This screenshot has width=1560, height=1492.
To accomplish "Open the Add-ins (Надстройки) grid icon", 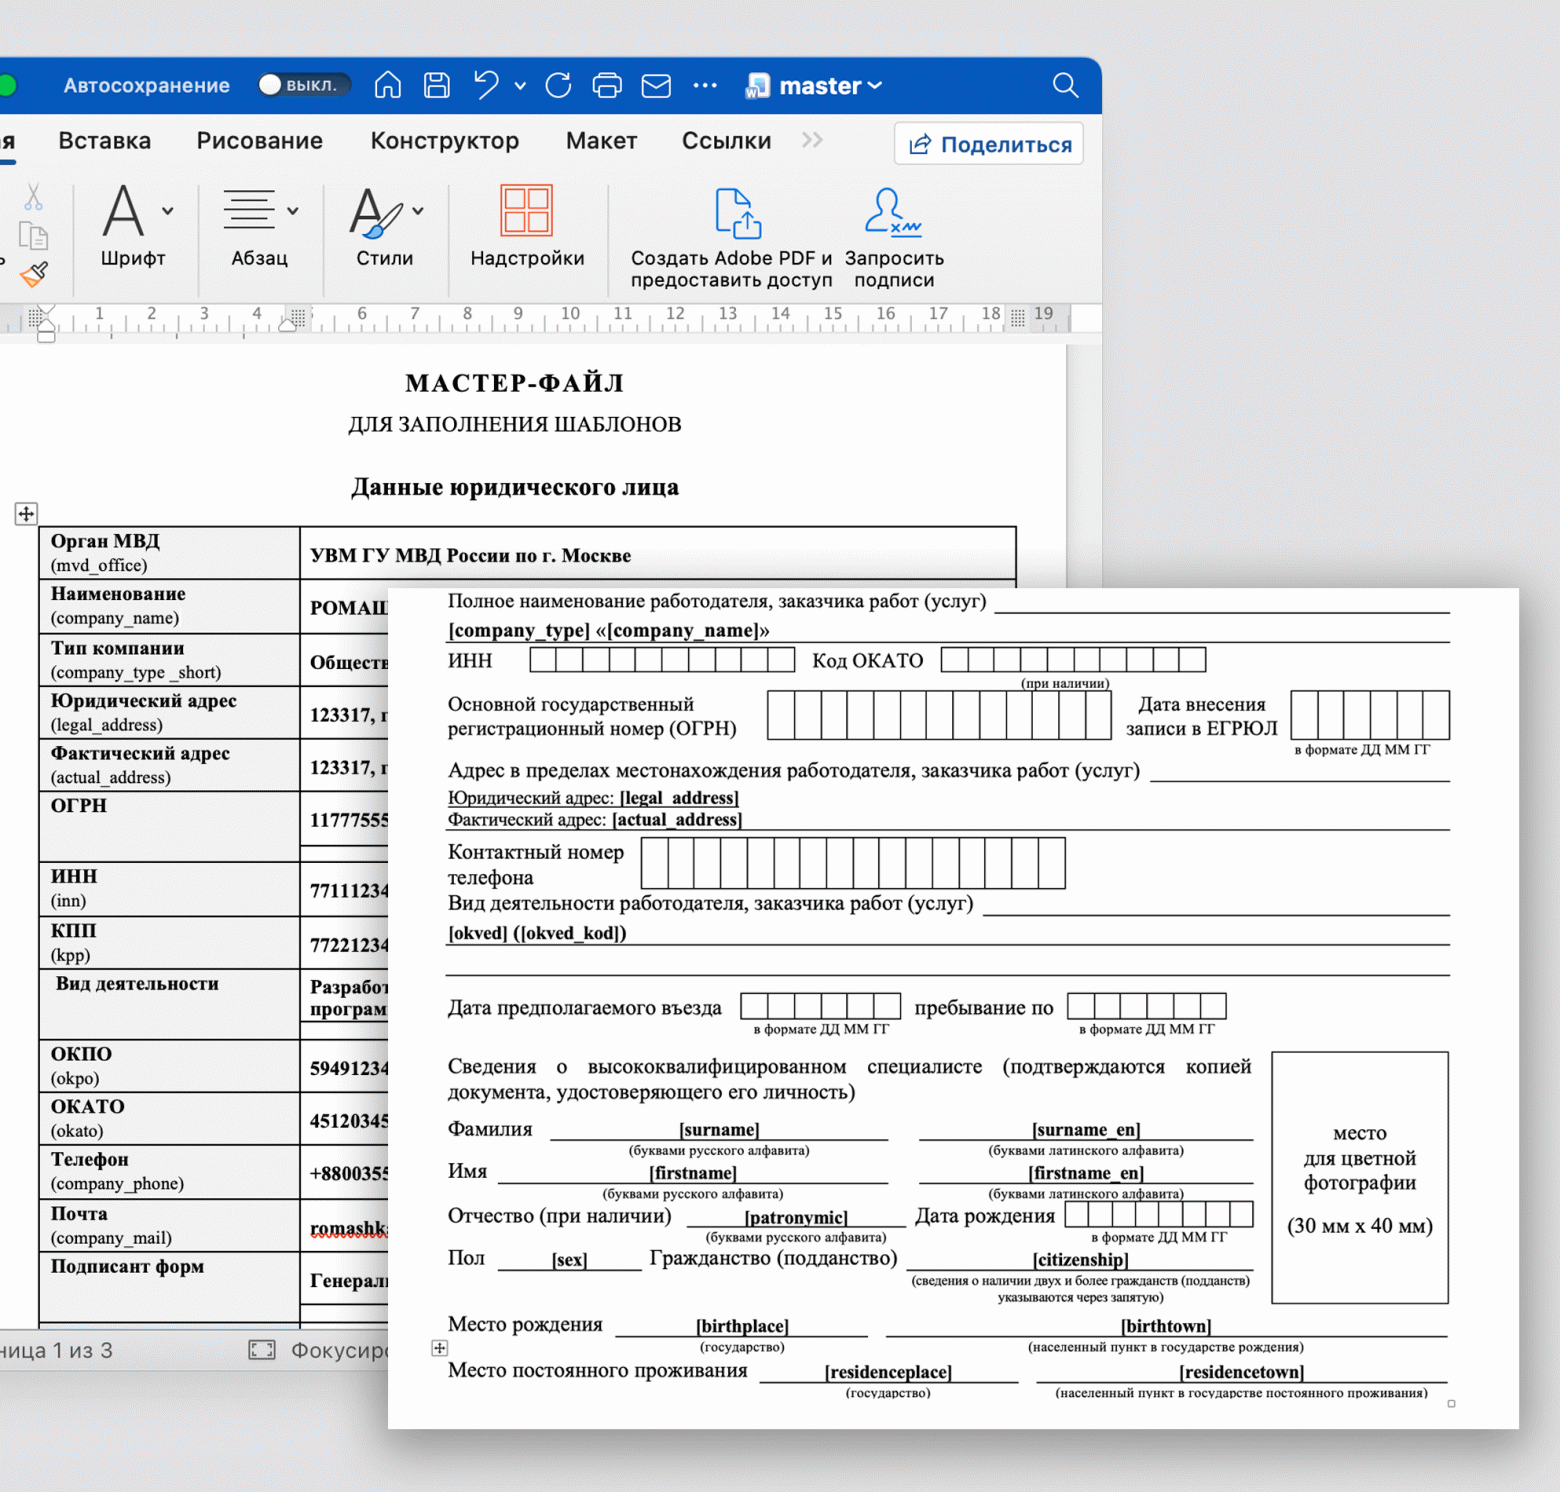I will point(526,212).
